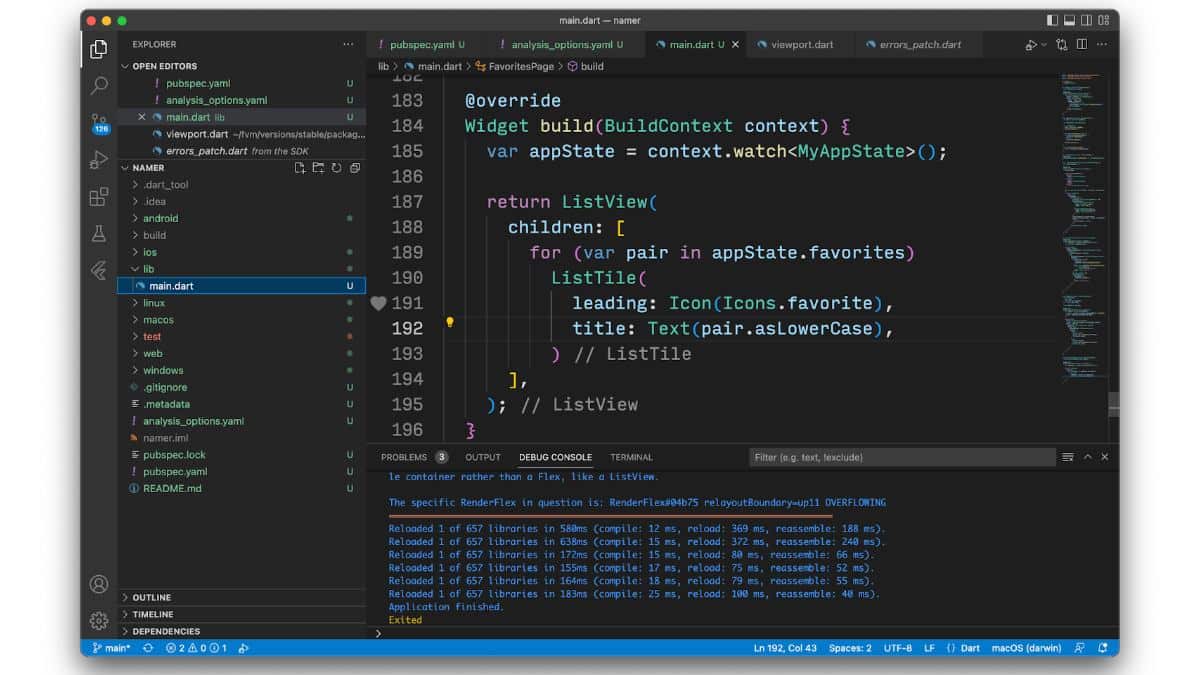Close the bottom panel
Image resolution: width=1200 pixels, height=675 pixels.
1105,457
